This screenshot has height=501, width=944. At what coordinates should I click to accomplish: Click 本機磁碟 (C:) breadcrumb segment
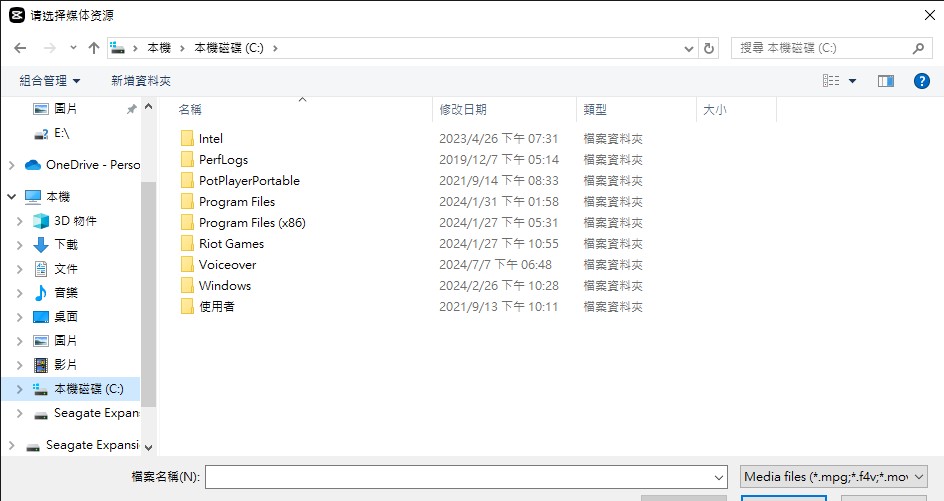[229, 48]
